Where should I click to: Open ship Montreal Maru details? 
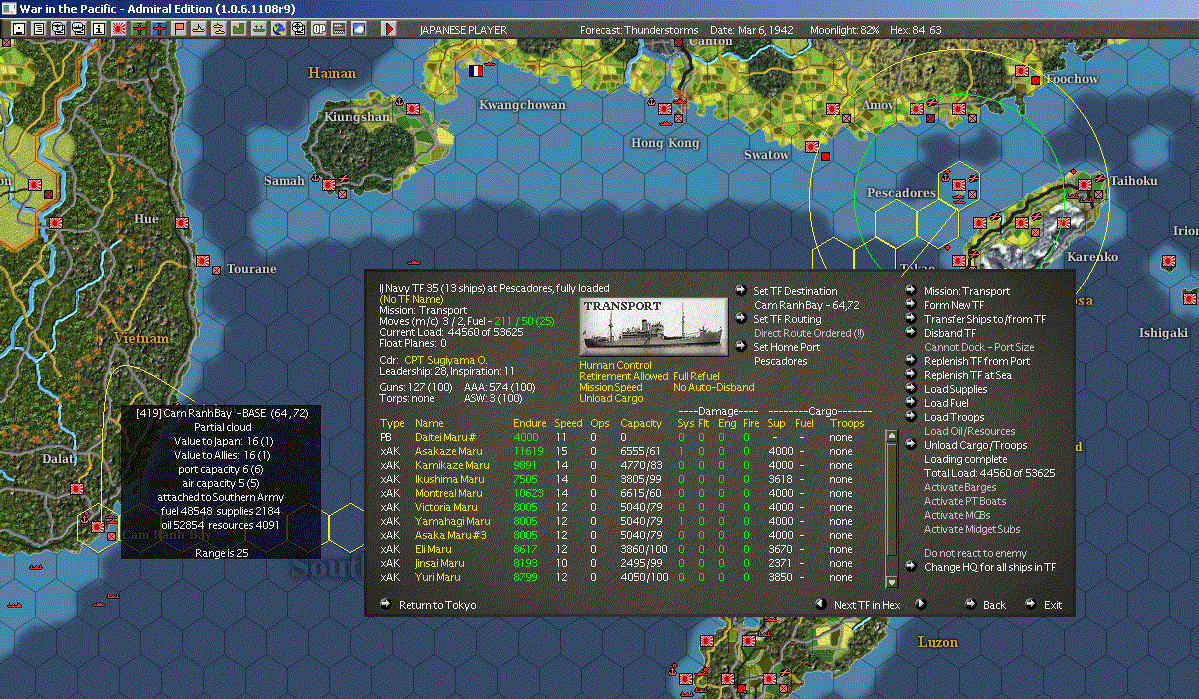coord(448,493)
